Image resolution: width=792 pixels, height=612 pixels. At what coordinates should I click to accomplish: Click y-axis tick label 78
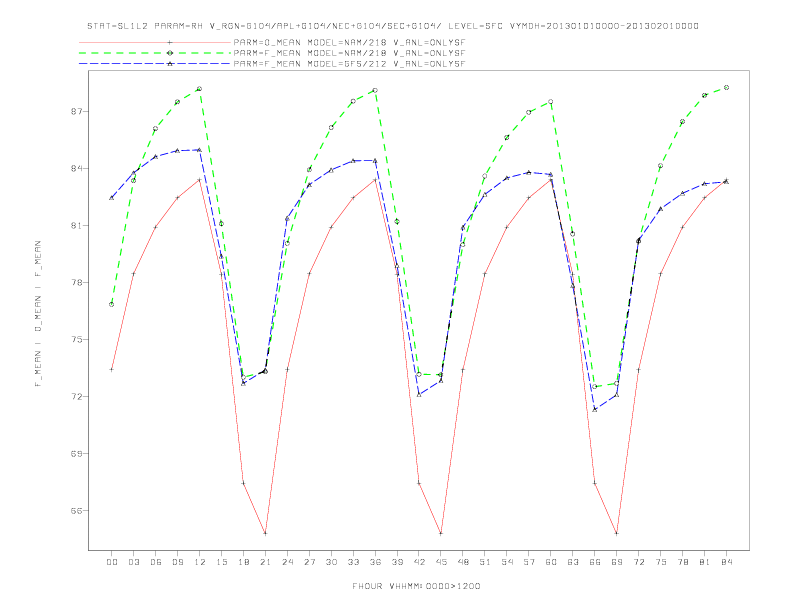77,282
